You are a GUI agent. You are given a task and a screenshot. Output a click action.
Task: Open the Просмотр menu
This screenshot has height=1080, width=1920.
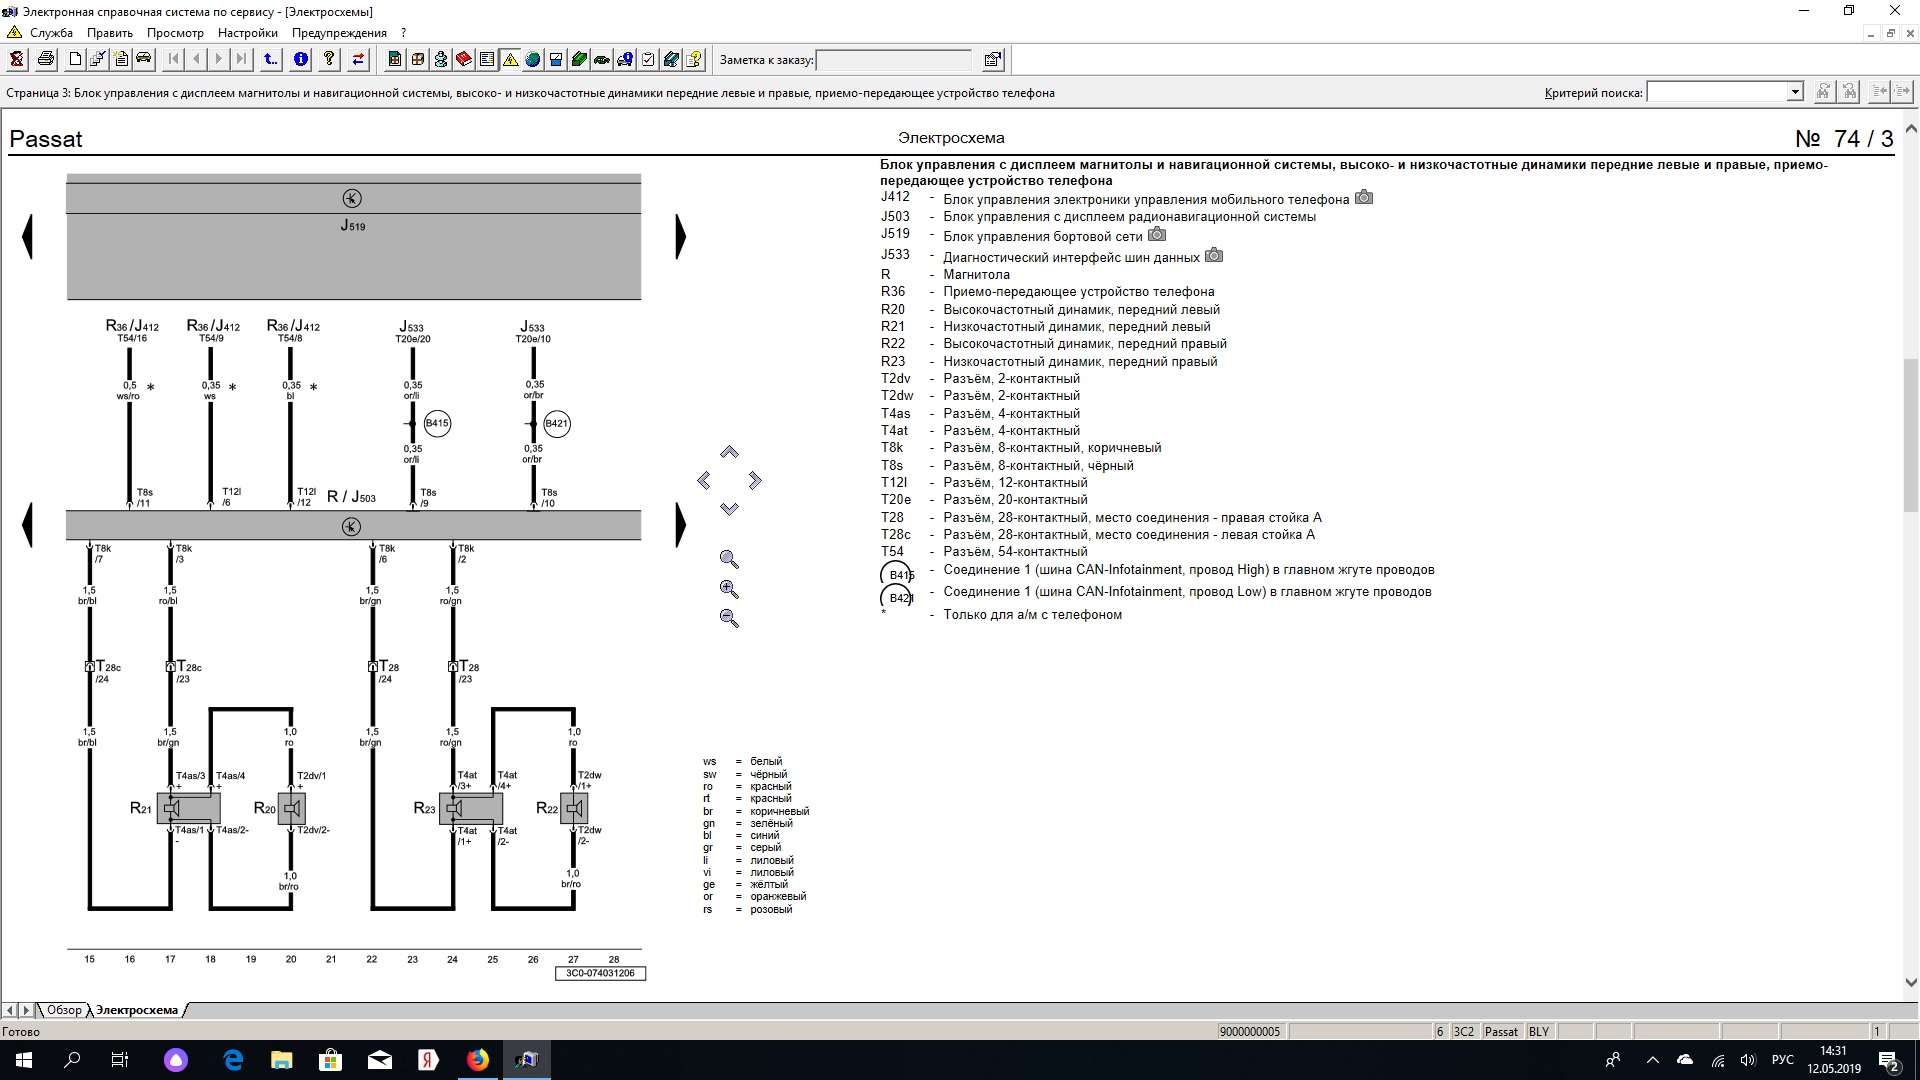[175, 33]
